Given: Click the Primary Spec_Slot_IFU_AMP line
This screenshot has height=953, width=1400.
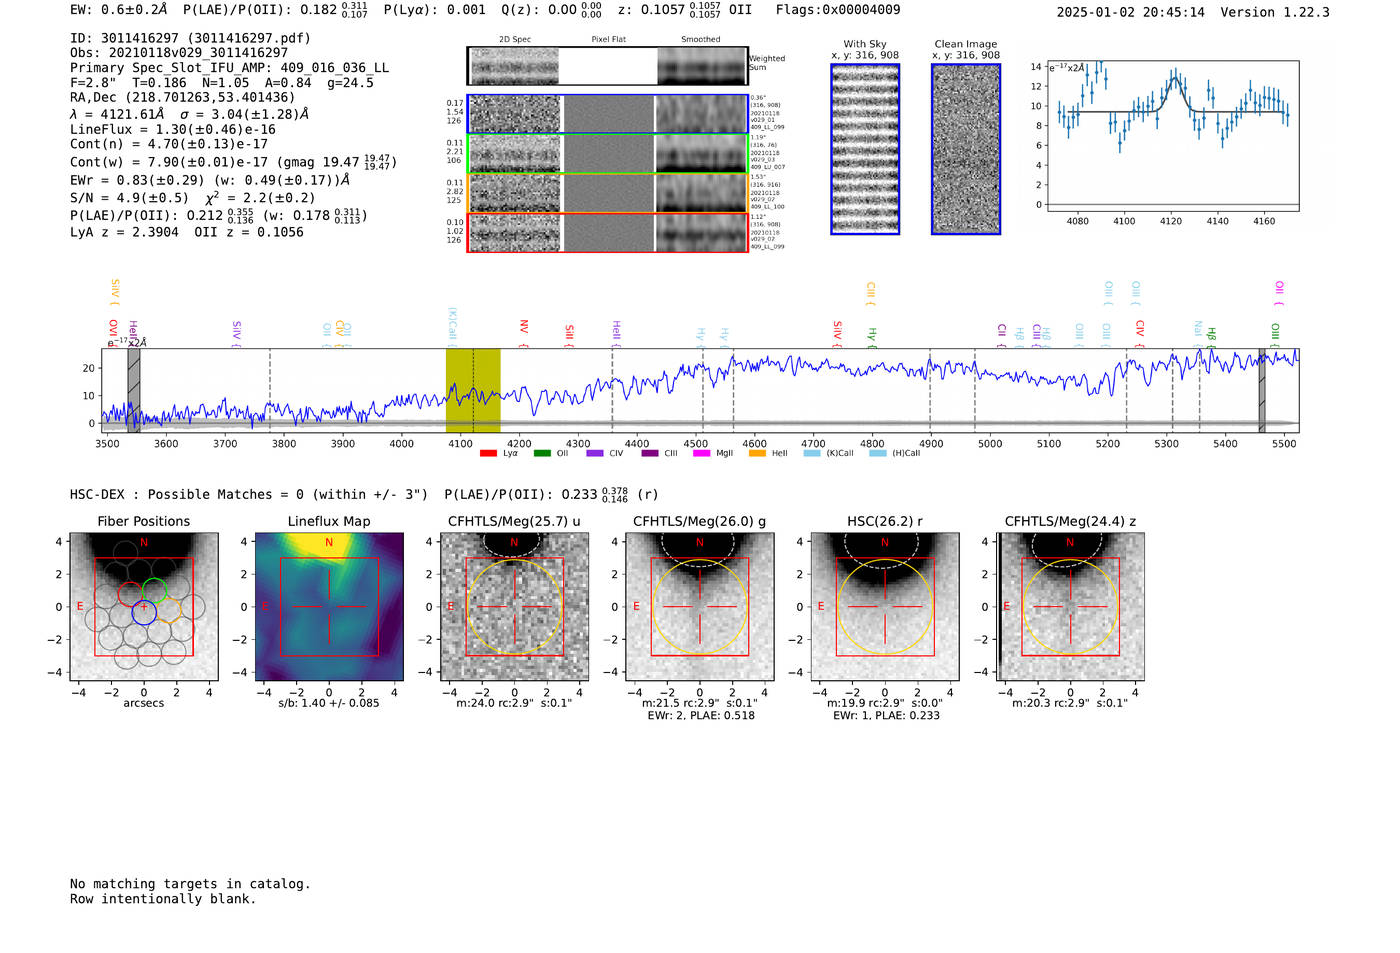Looking at the screenshot, I should (x=230, y=68).
